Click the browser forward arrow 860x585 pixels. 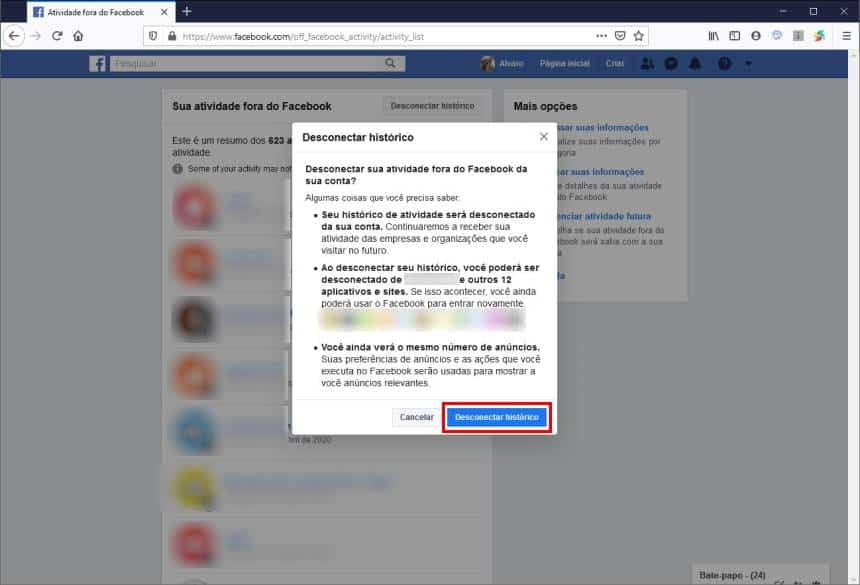coord(36,36)
